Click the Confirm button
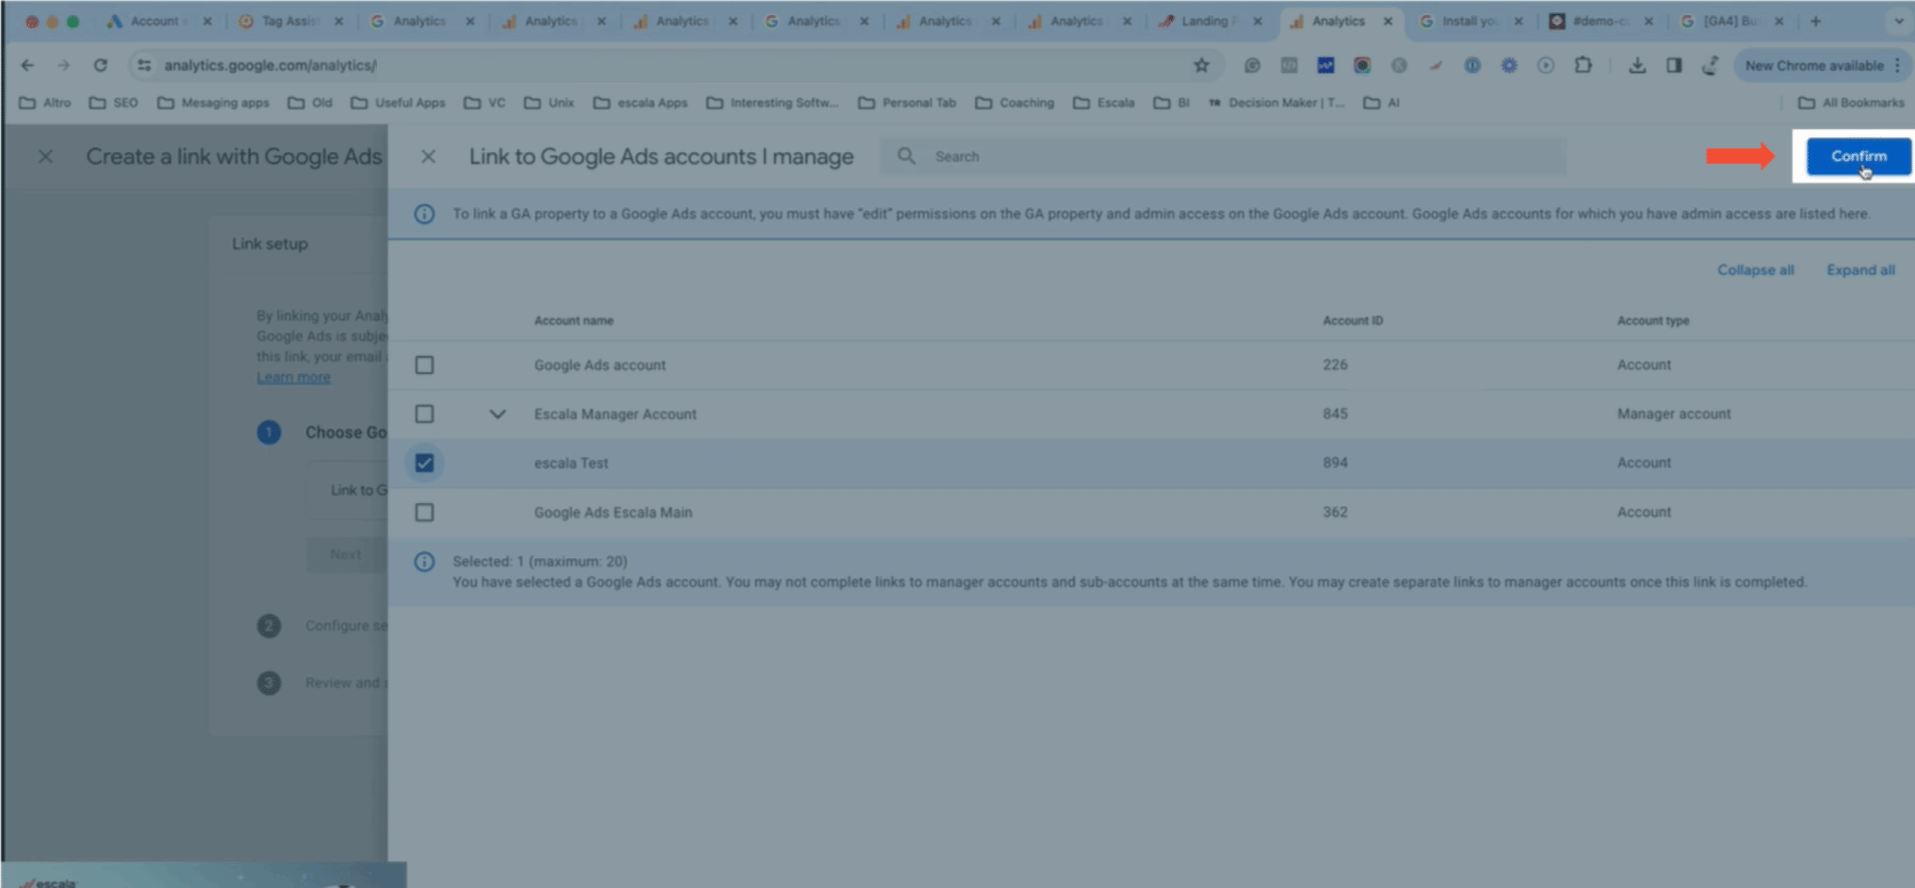This screenshot has height=888, width=1915. 1858,156
